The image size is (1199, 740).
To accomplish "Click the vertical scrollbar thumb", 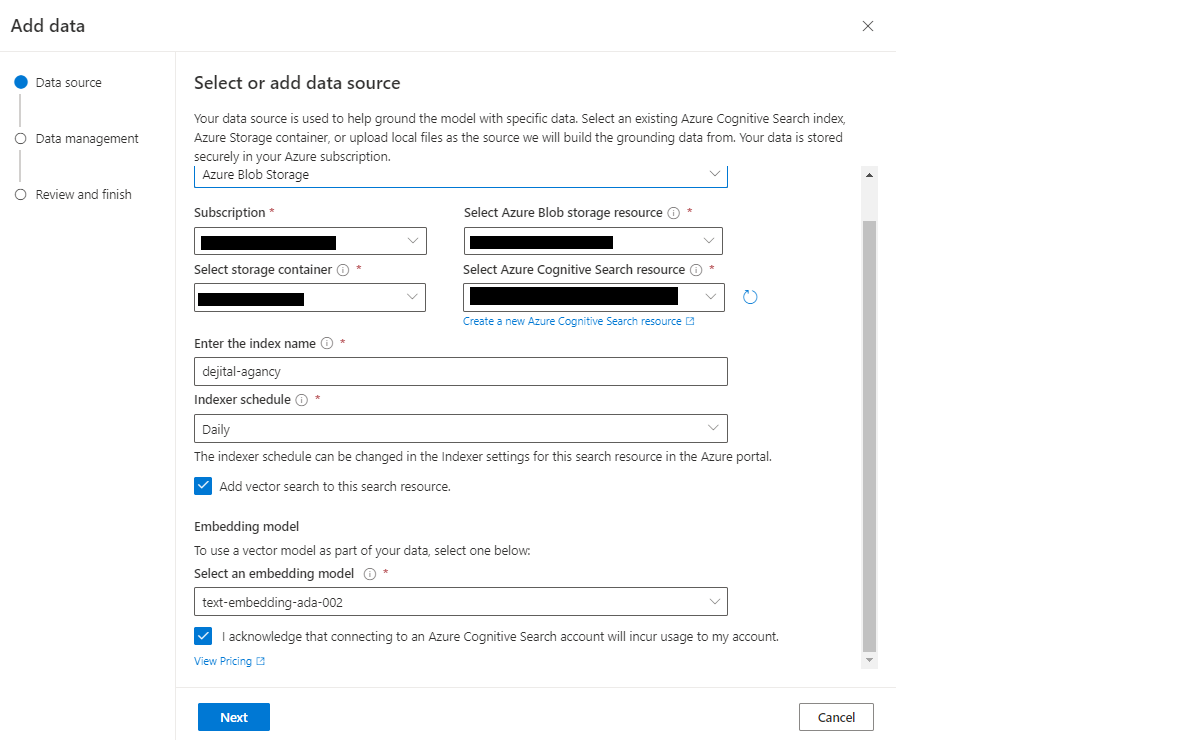I will point(869,436).
